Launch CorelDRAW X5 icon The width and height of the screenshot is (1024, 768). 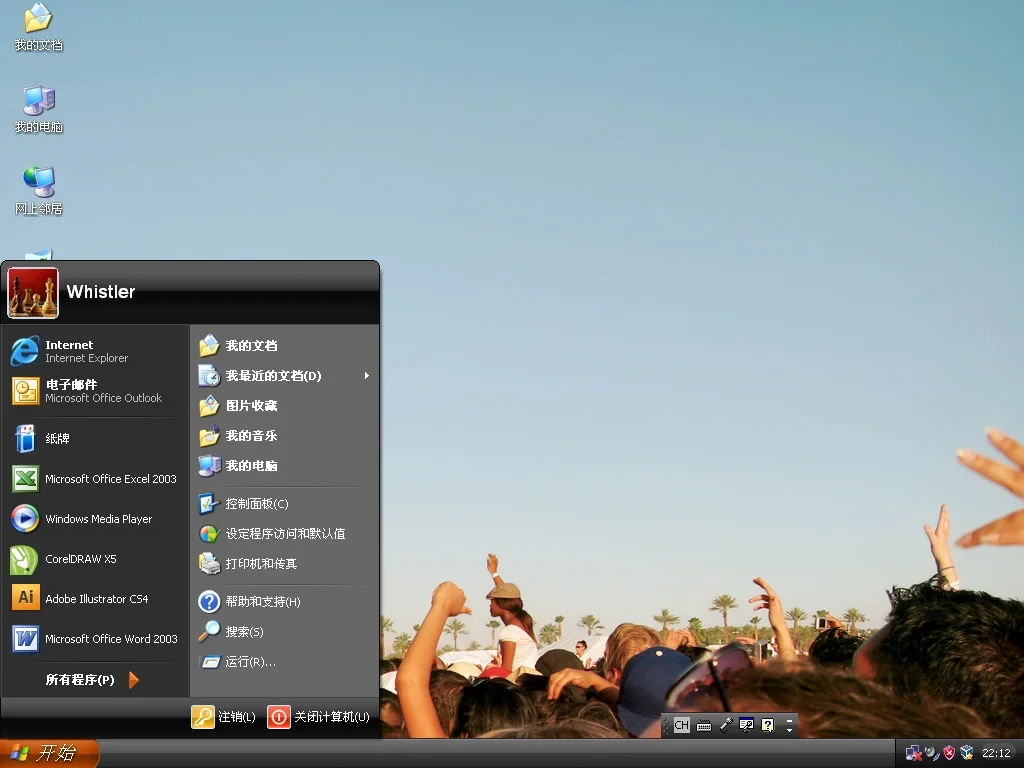(x=25, y=559)
